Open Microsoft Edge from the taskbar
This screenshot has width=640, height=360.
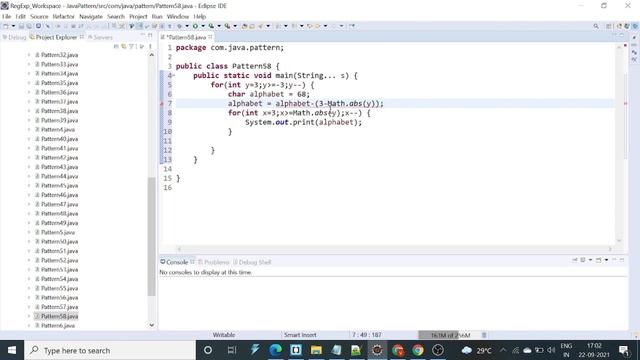click(x=276, y=350)
